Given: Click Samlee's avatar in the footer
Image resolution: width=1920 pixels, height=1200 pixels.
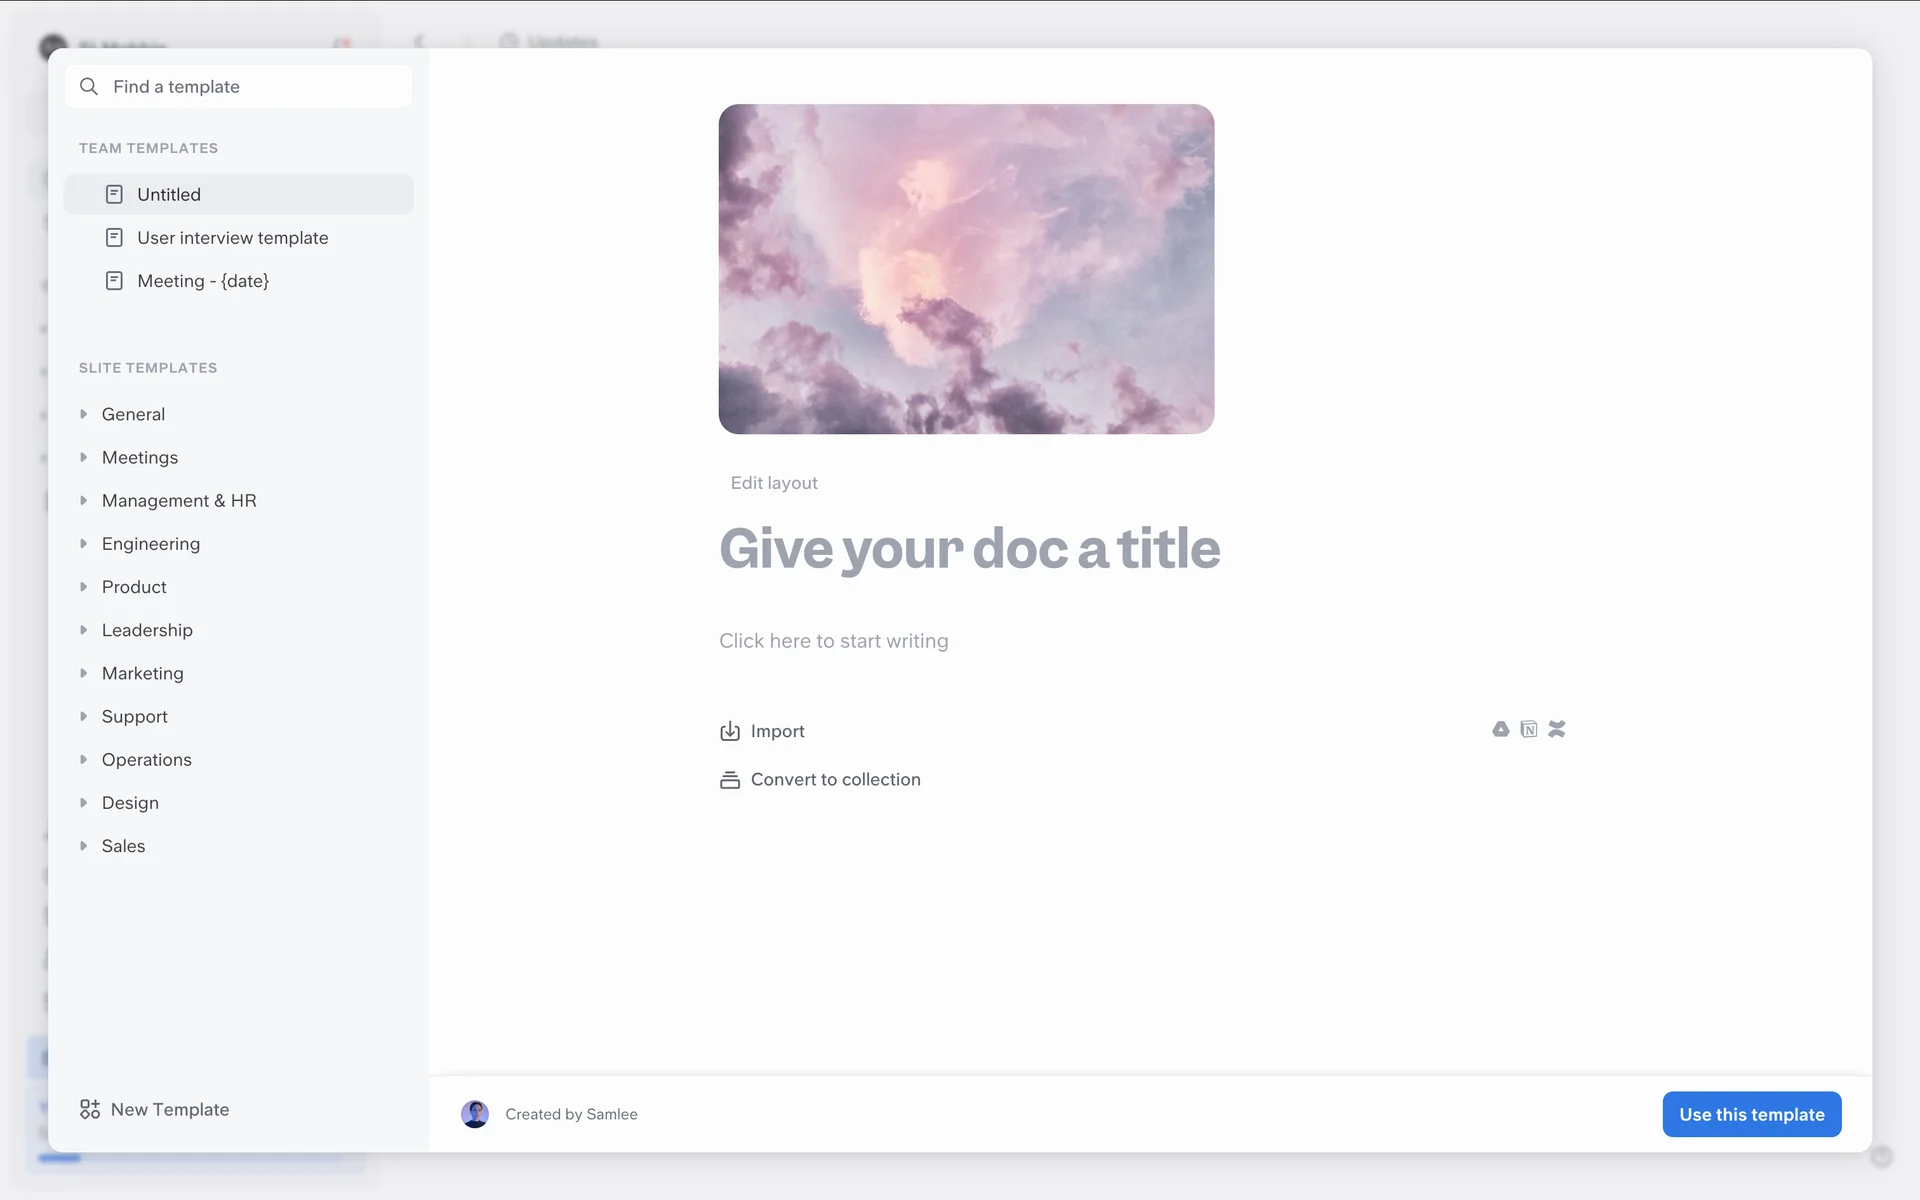Looking at the screenshot, I should [475, 1114].
